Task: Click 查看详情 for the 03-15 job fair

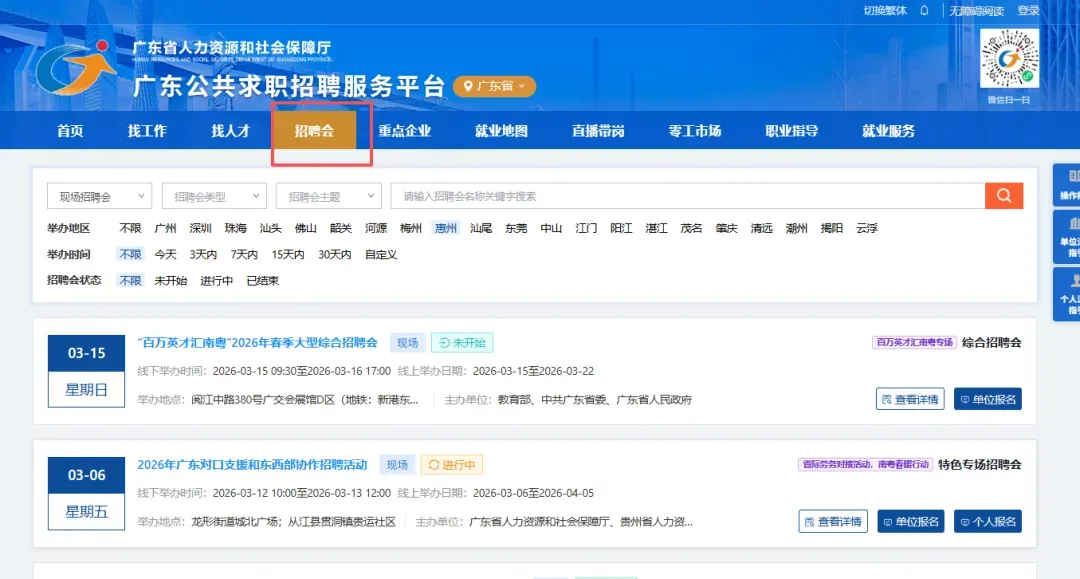Action: (x=910, y=399)
